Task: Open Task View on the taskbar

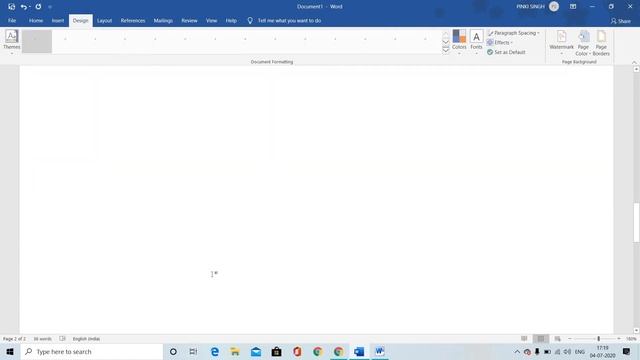Action: click(x=193, y=351)
